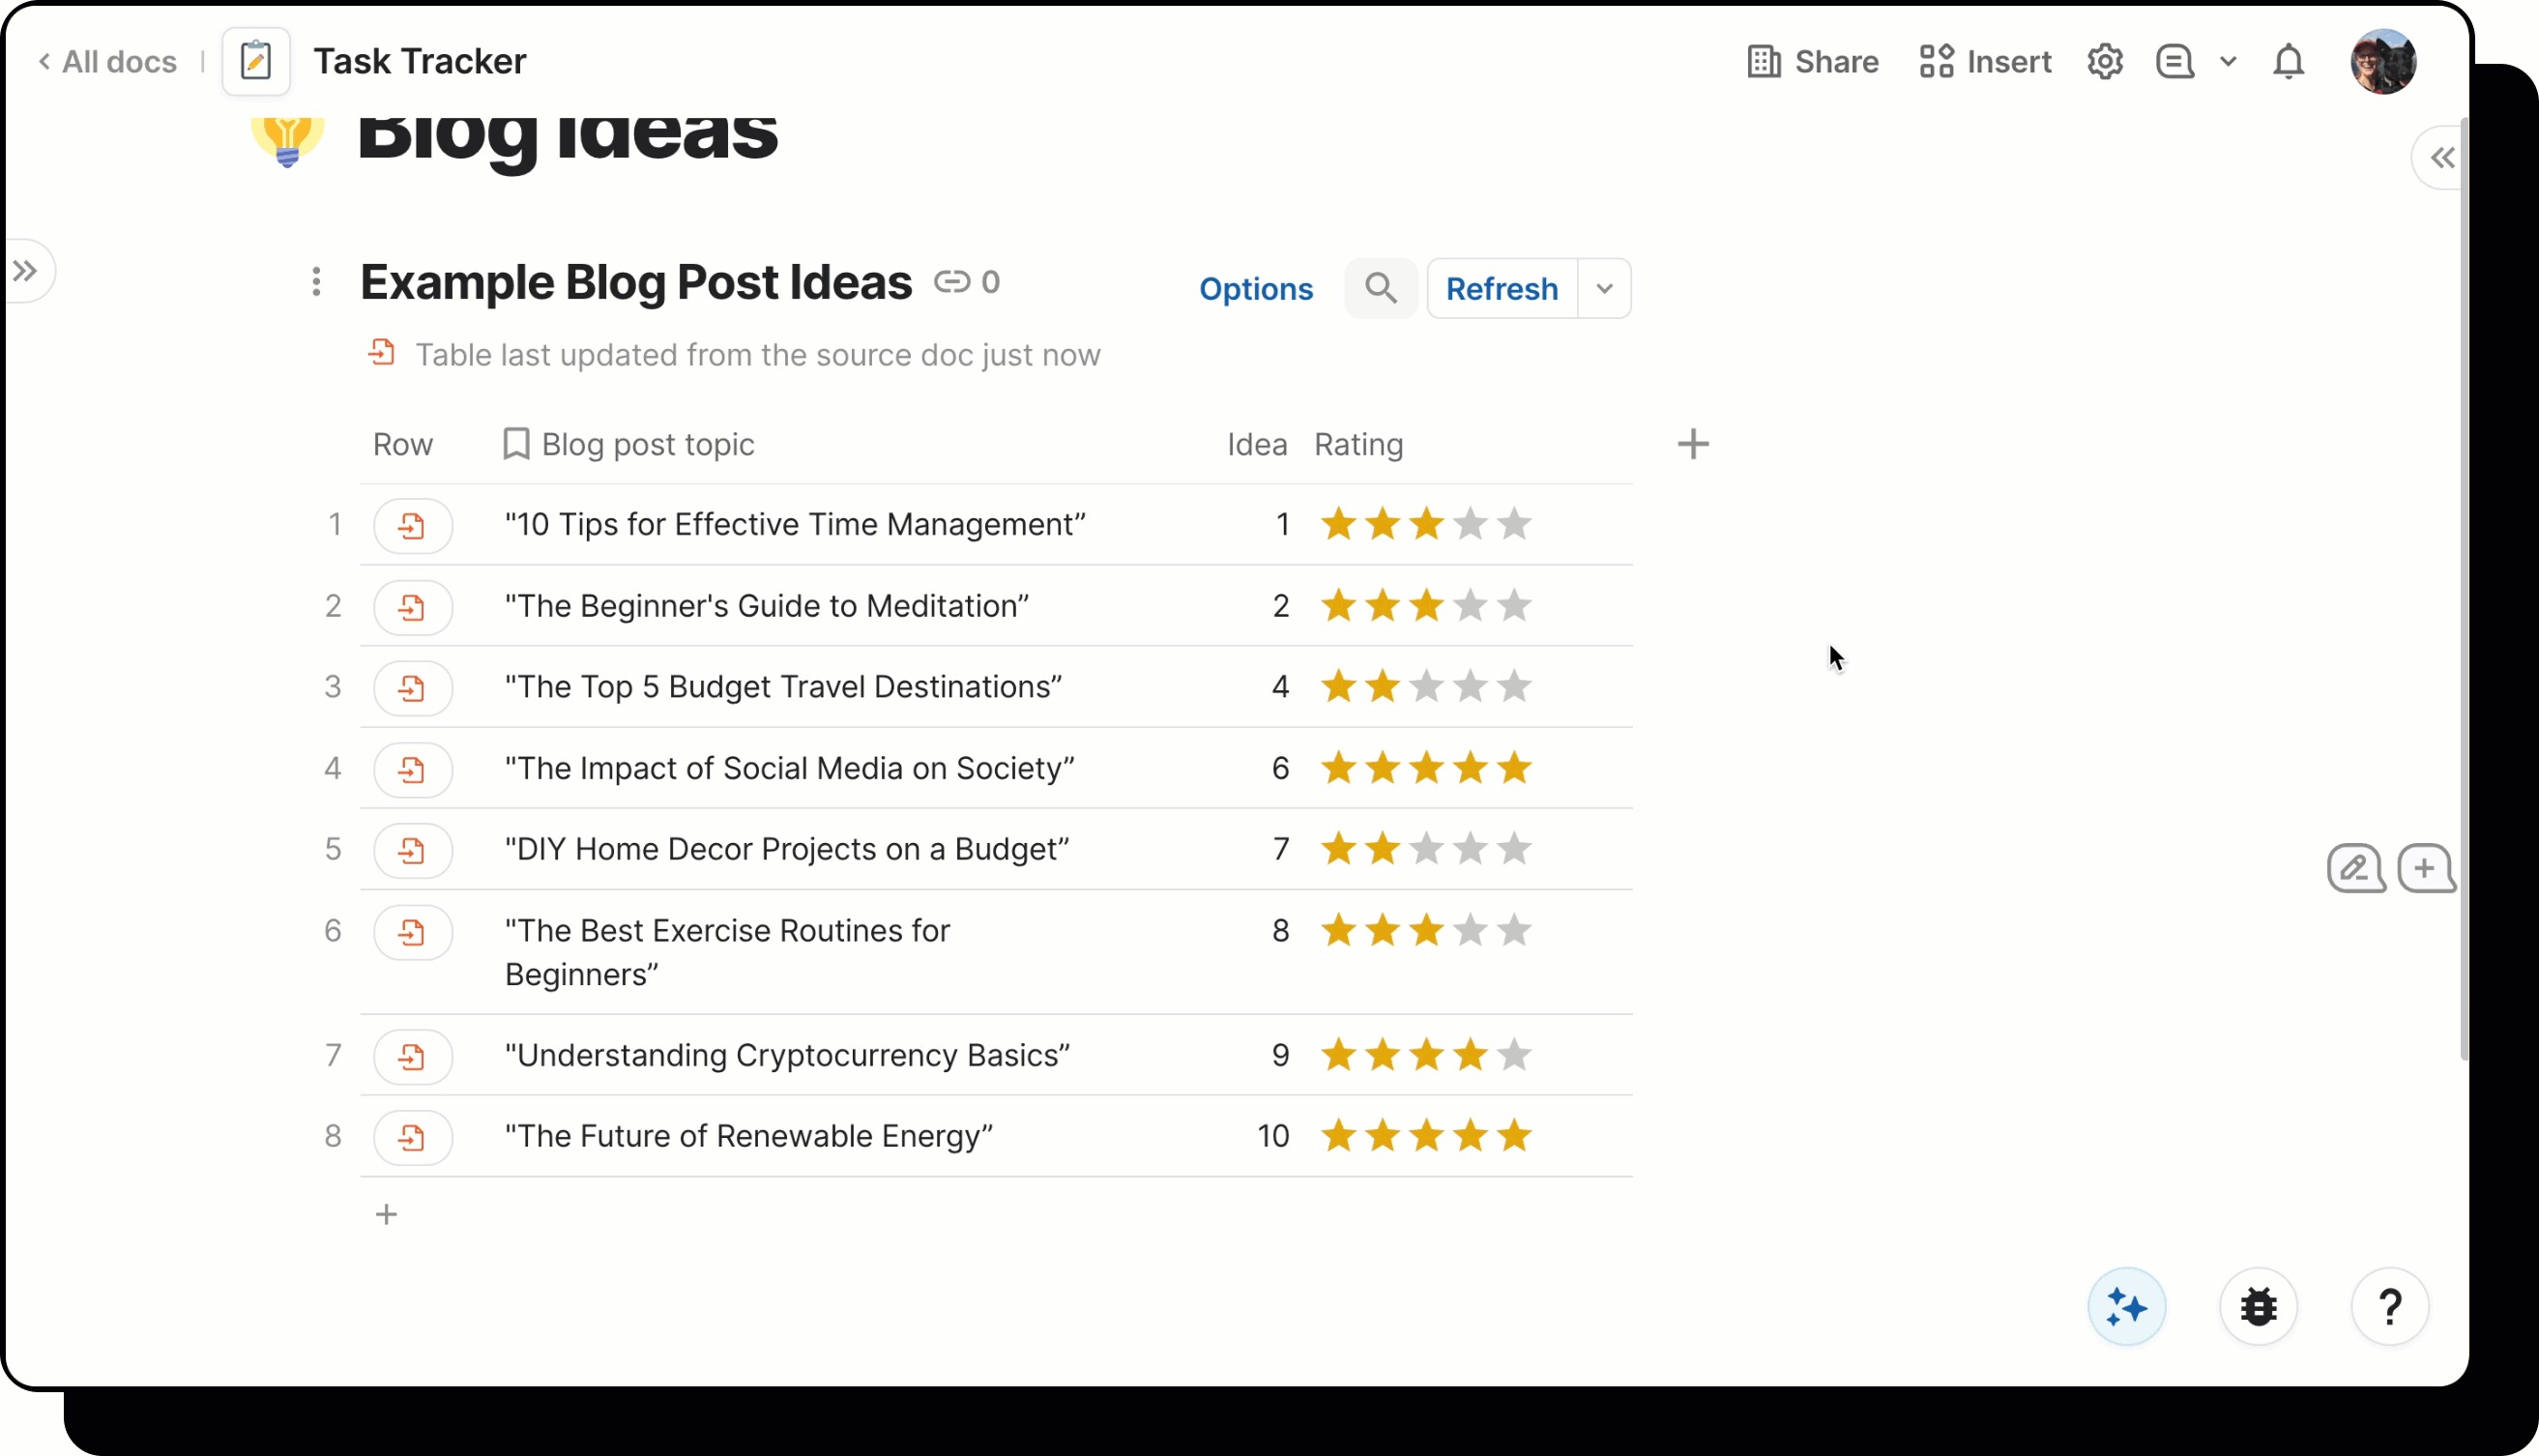2539x1456 pixels.
Task: Set fifth star for Time Management rating
Action: click(x=1515, y=524)
